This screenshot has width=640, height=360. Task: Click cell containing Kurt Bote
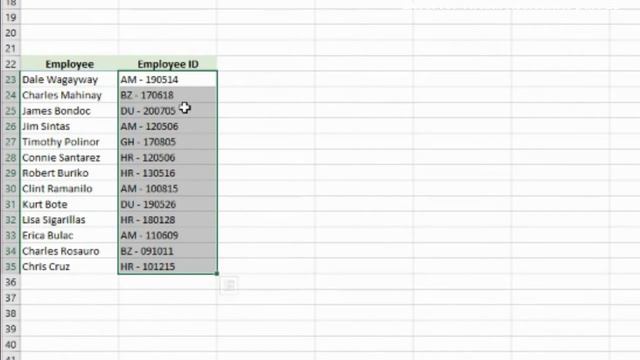pyautogui.click(x=69, y=204)
